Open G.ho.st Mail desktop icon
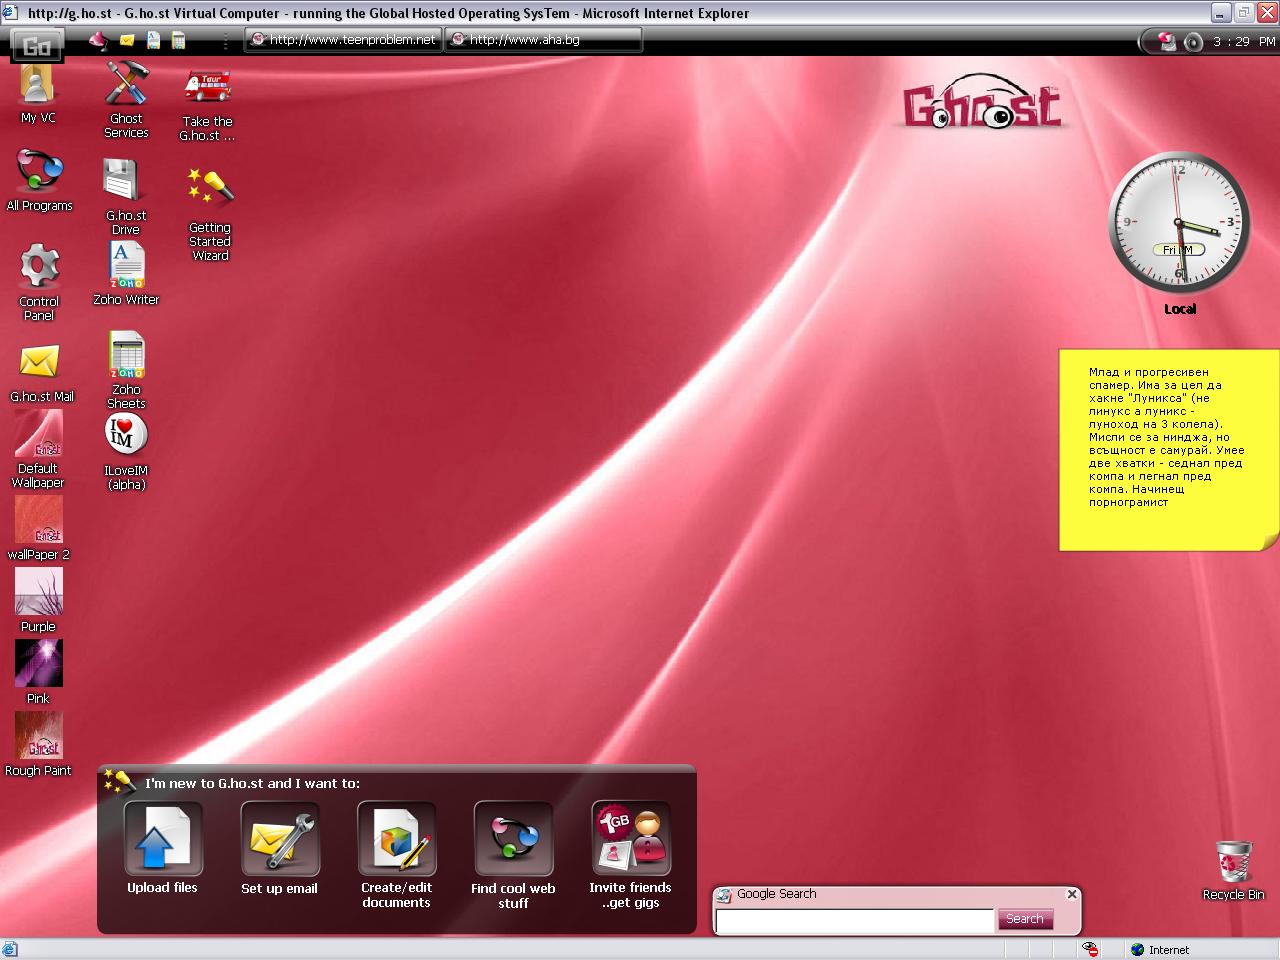 41,373
